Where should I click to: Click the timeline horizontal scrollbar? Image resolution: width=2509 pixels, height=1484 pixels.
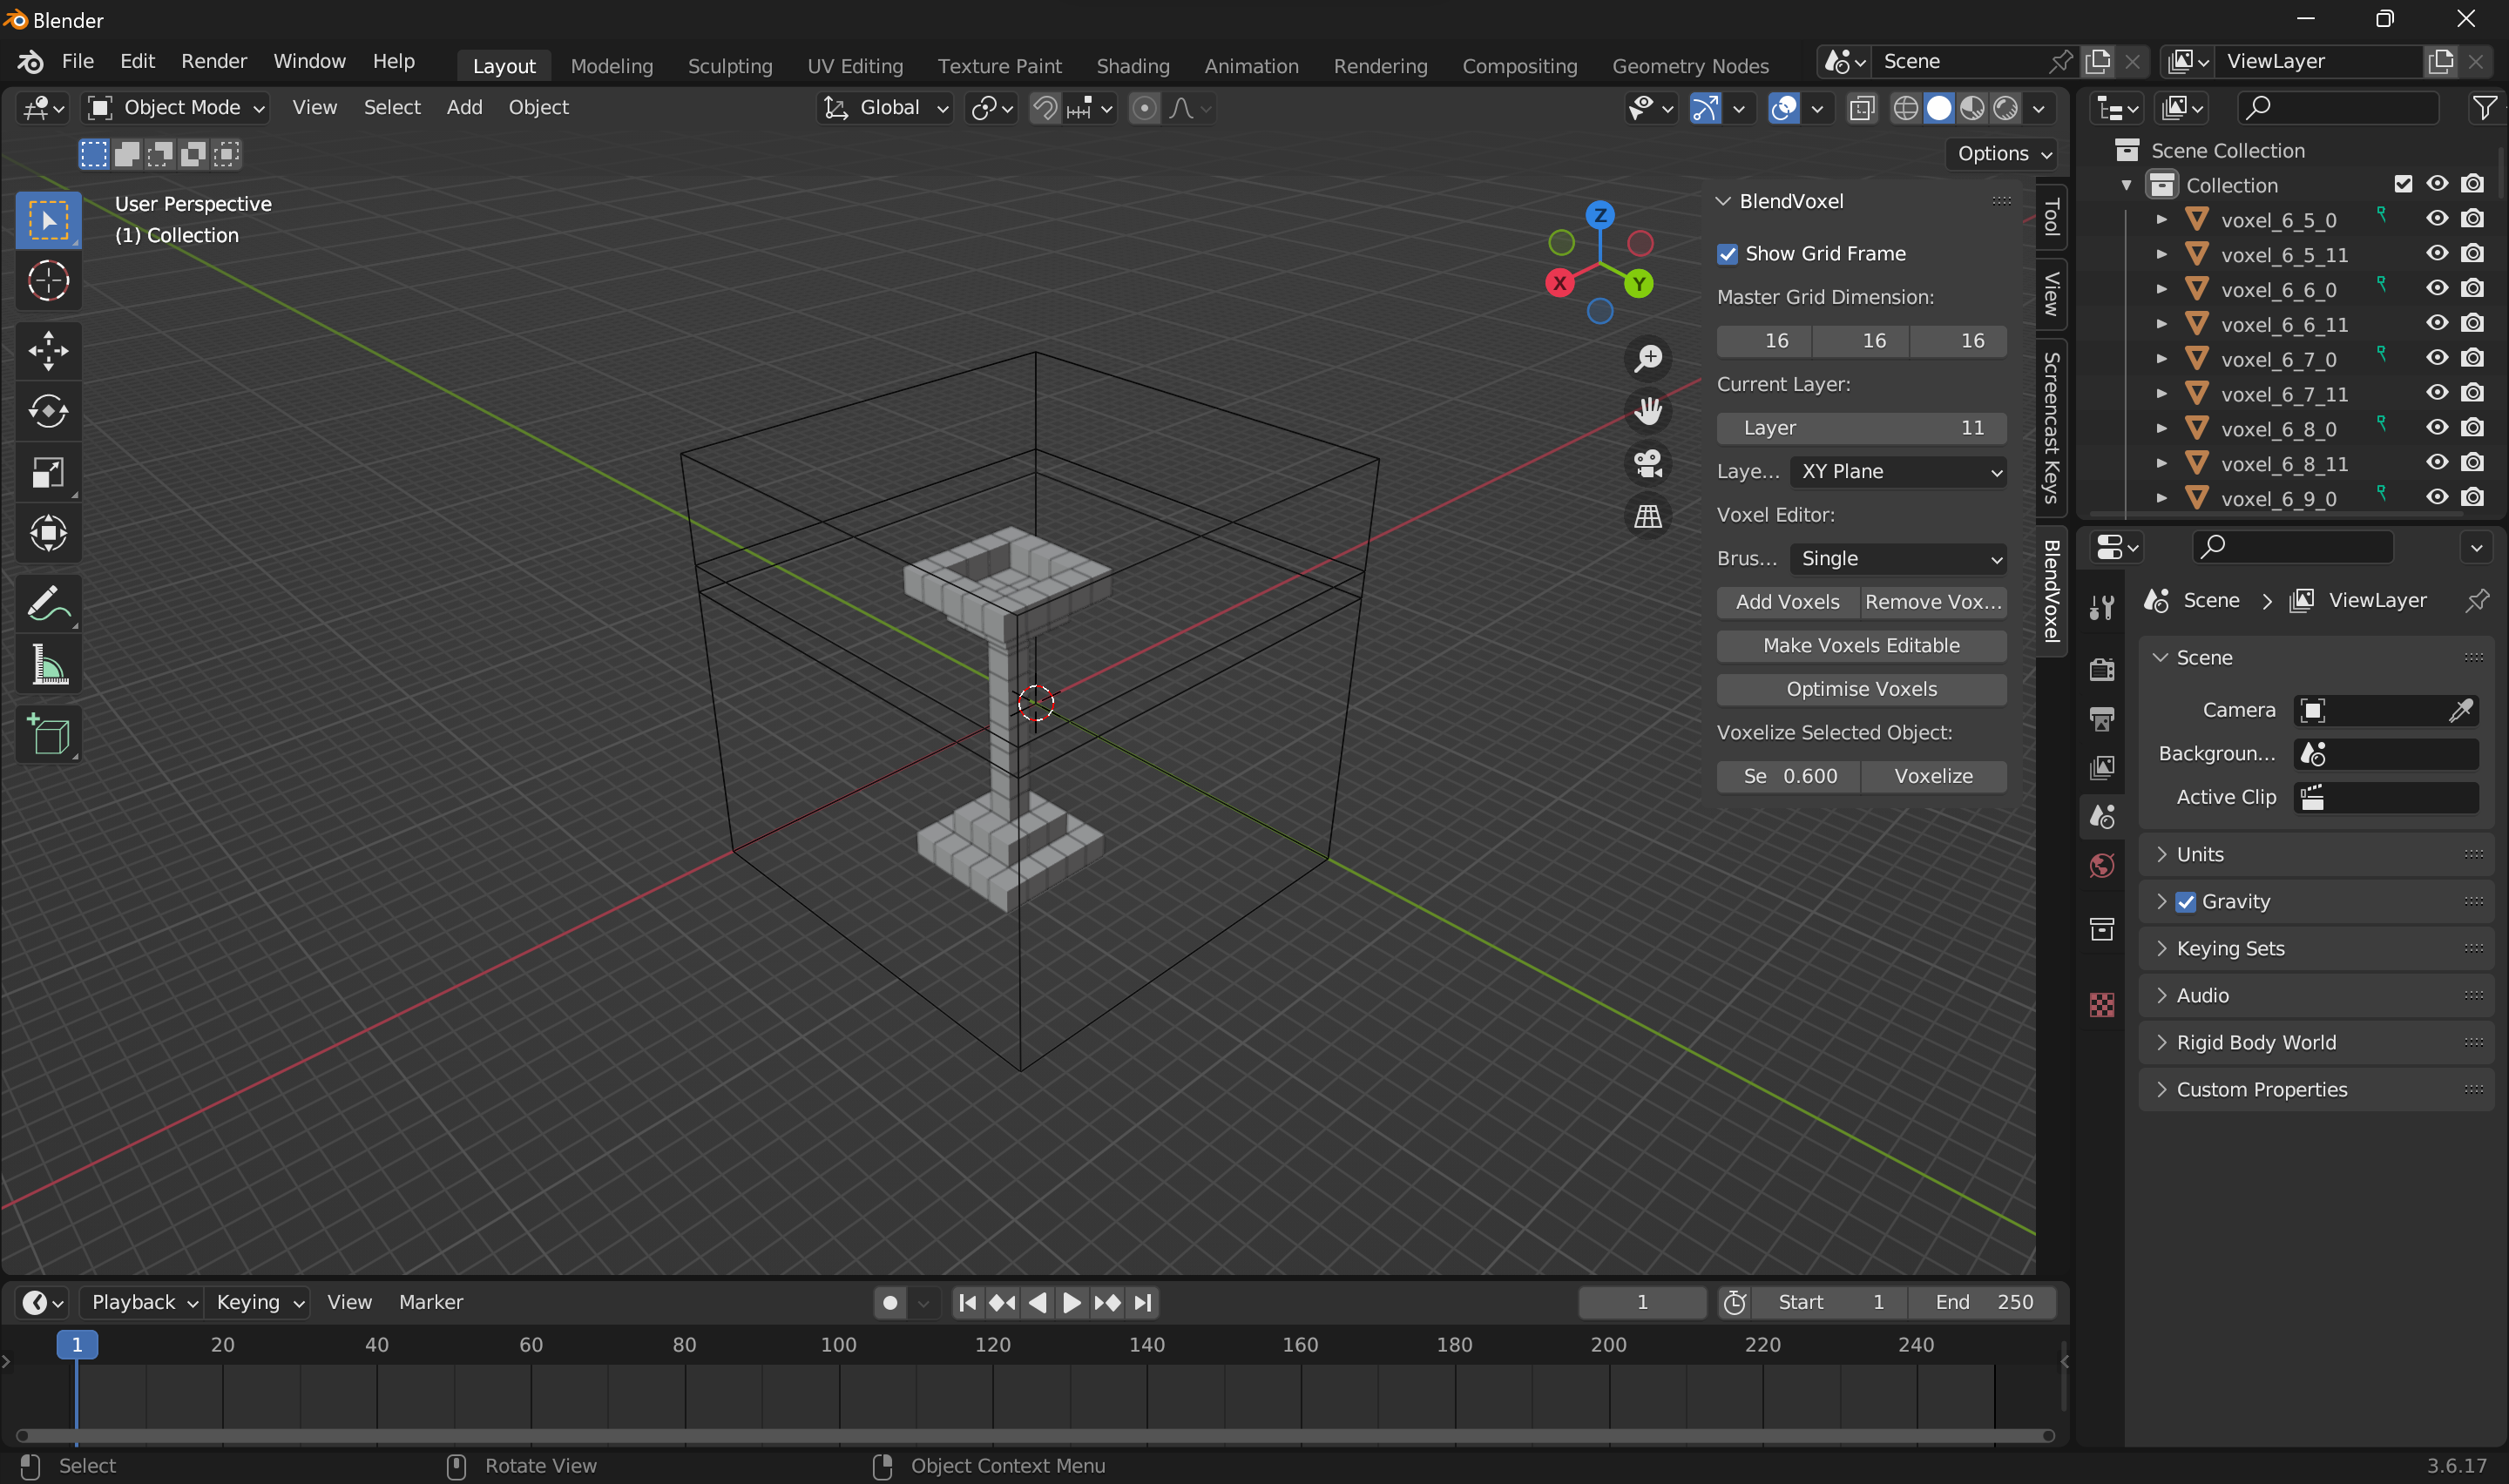pos(1035,1436)
